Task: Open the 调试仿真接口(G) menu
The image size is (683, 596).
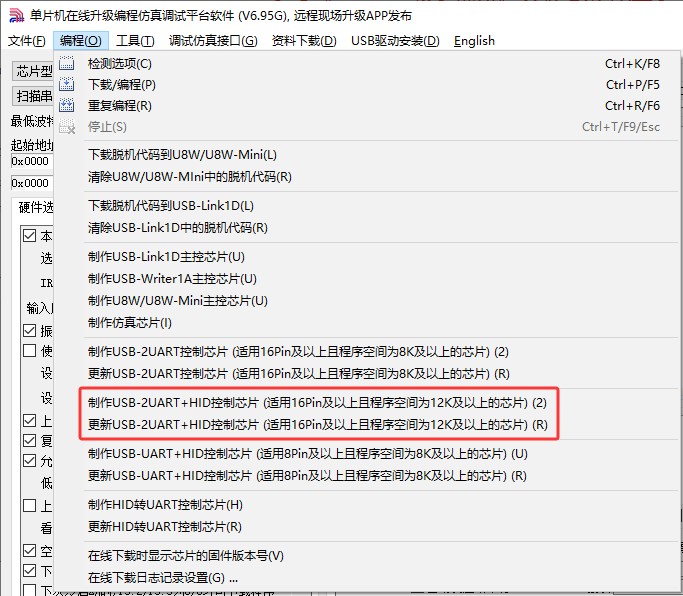Action: click(213, 41)
